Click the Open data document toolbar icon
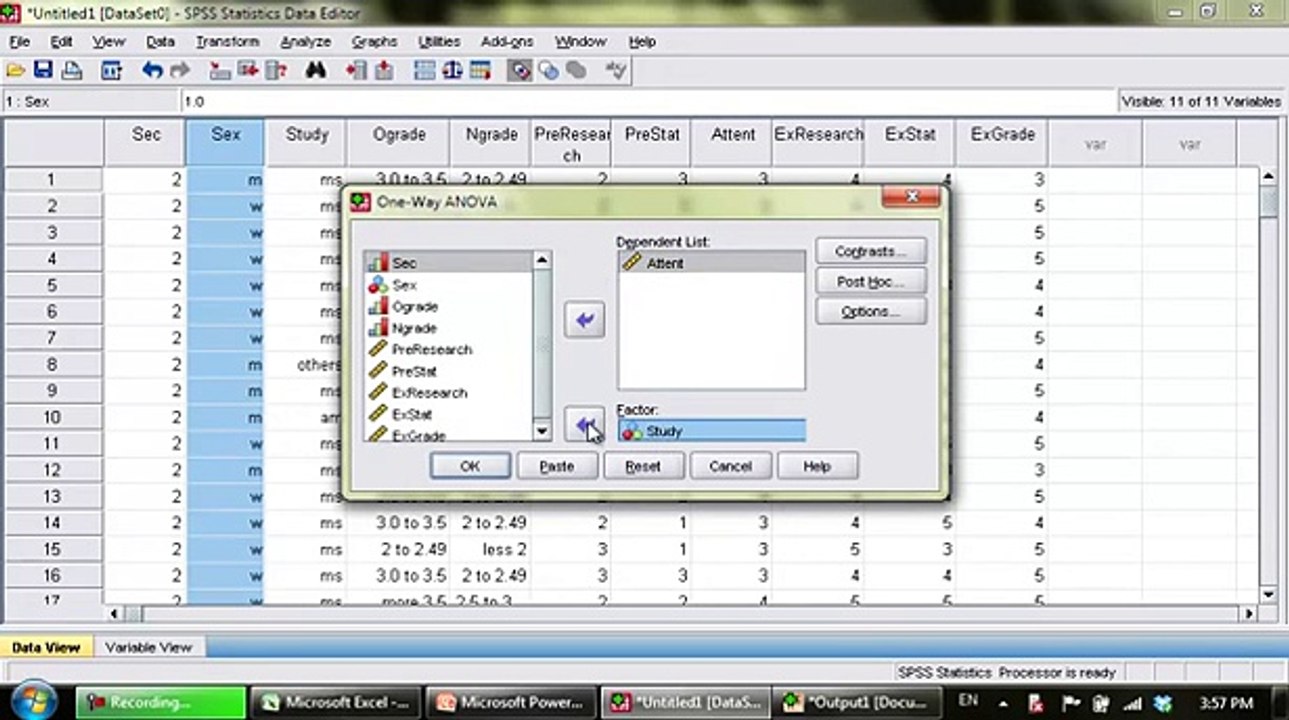Screen dimensions: 1289x720 (x=15, y=70)
